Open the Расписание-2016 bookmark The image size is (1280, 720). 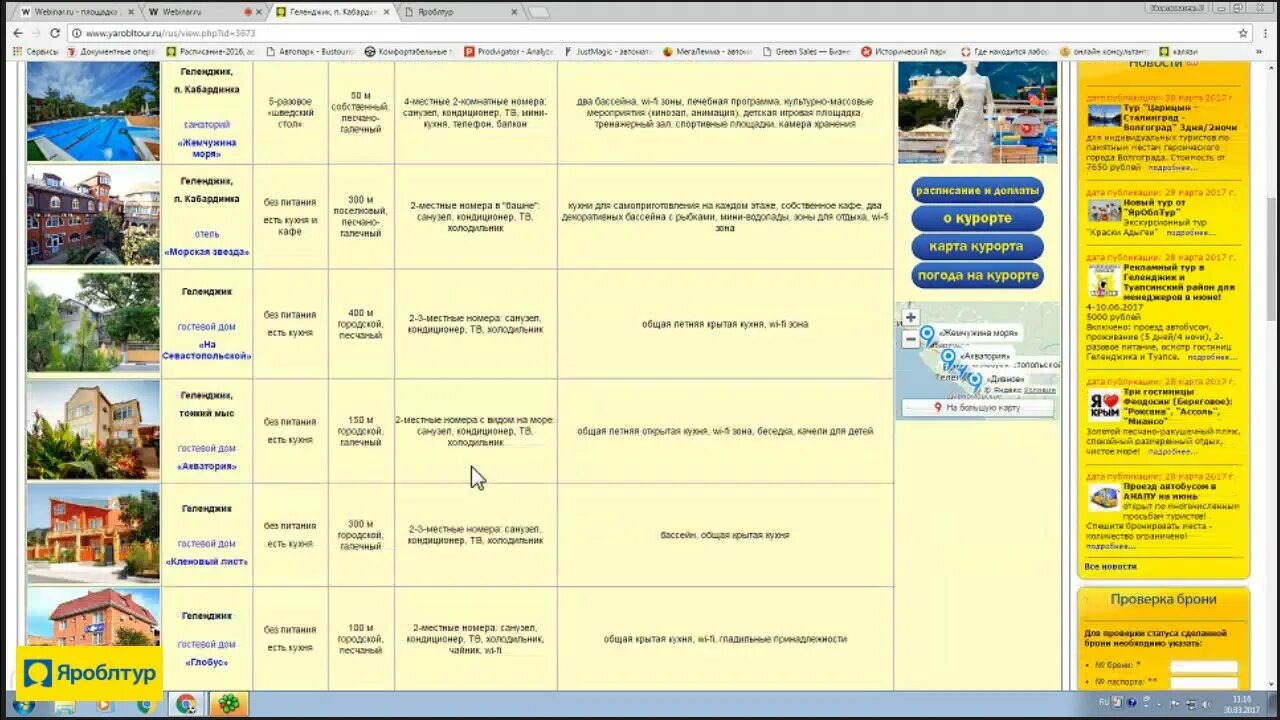pyautogui.click(x=210, y=51)
